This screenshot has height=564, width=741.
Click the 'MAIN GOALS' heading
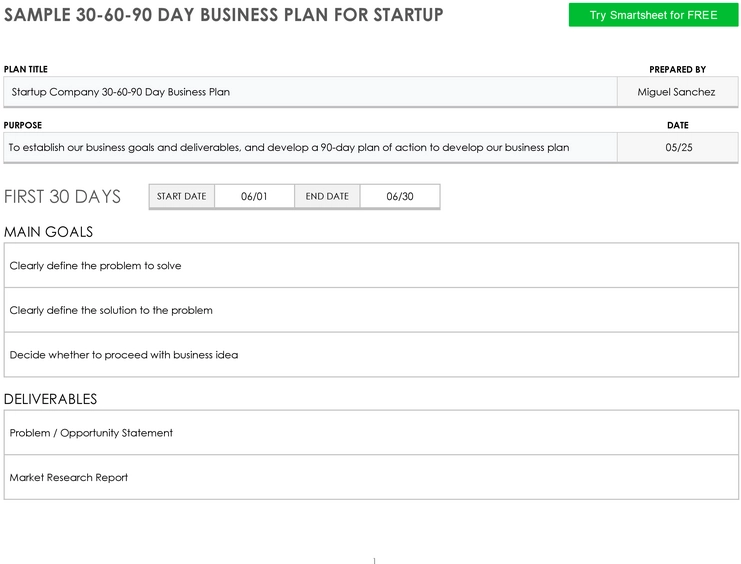[x=48, y=232]
